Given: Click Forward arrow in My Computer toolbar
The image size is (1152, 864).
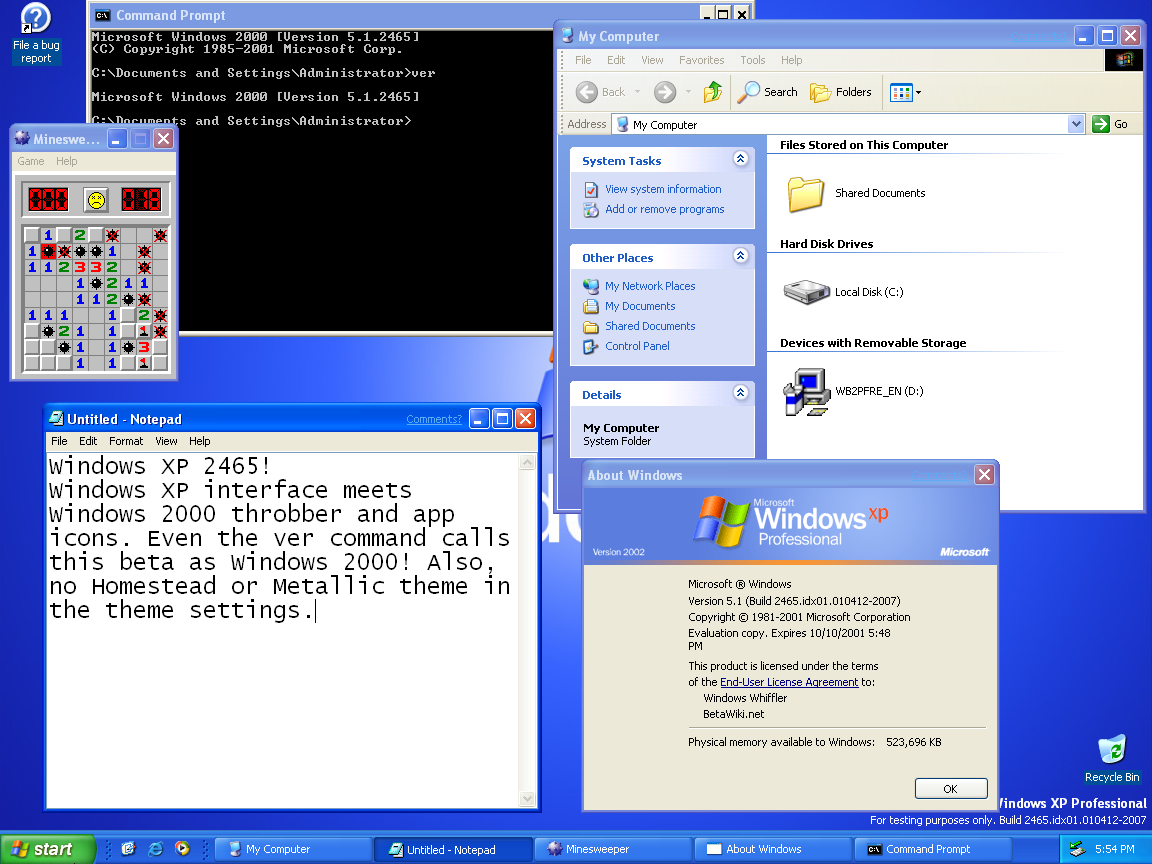Looking at the screenshot, I should (x=665, y=92).
